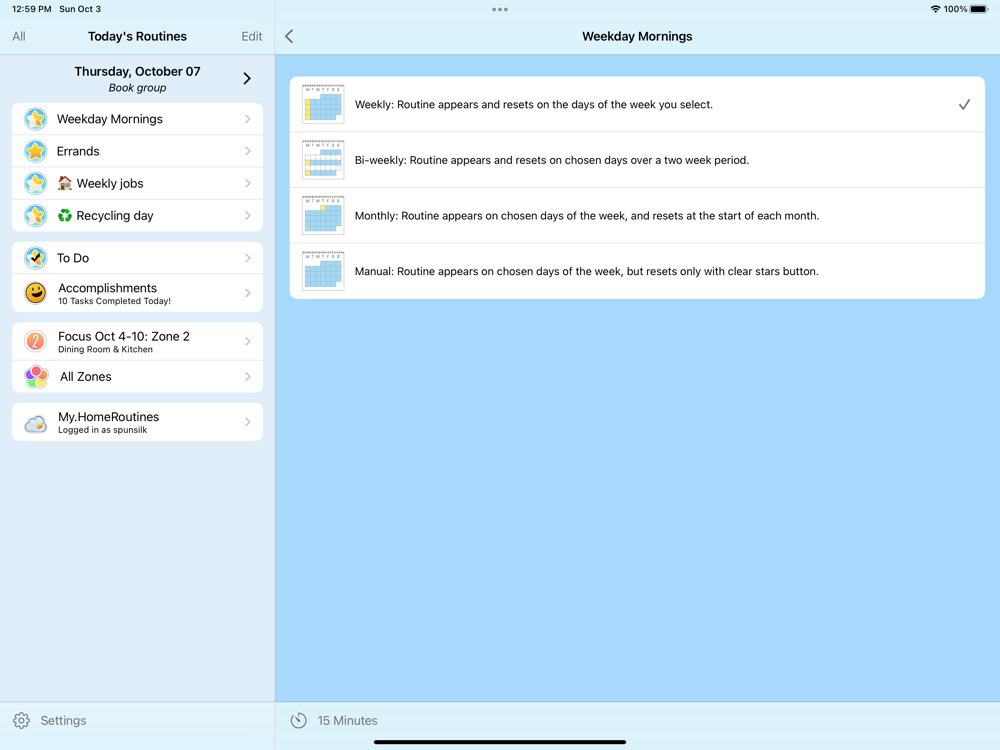Viewport: 1000px width, 750px height.
Task: Open the Errands routine label
Action: (78, 151)
